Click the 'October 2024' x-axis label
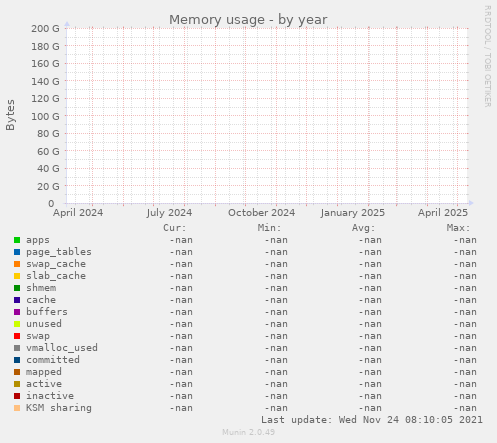 click(262, 213)
